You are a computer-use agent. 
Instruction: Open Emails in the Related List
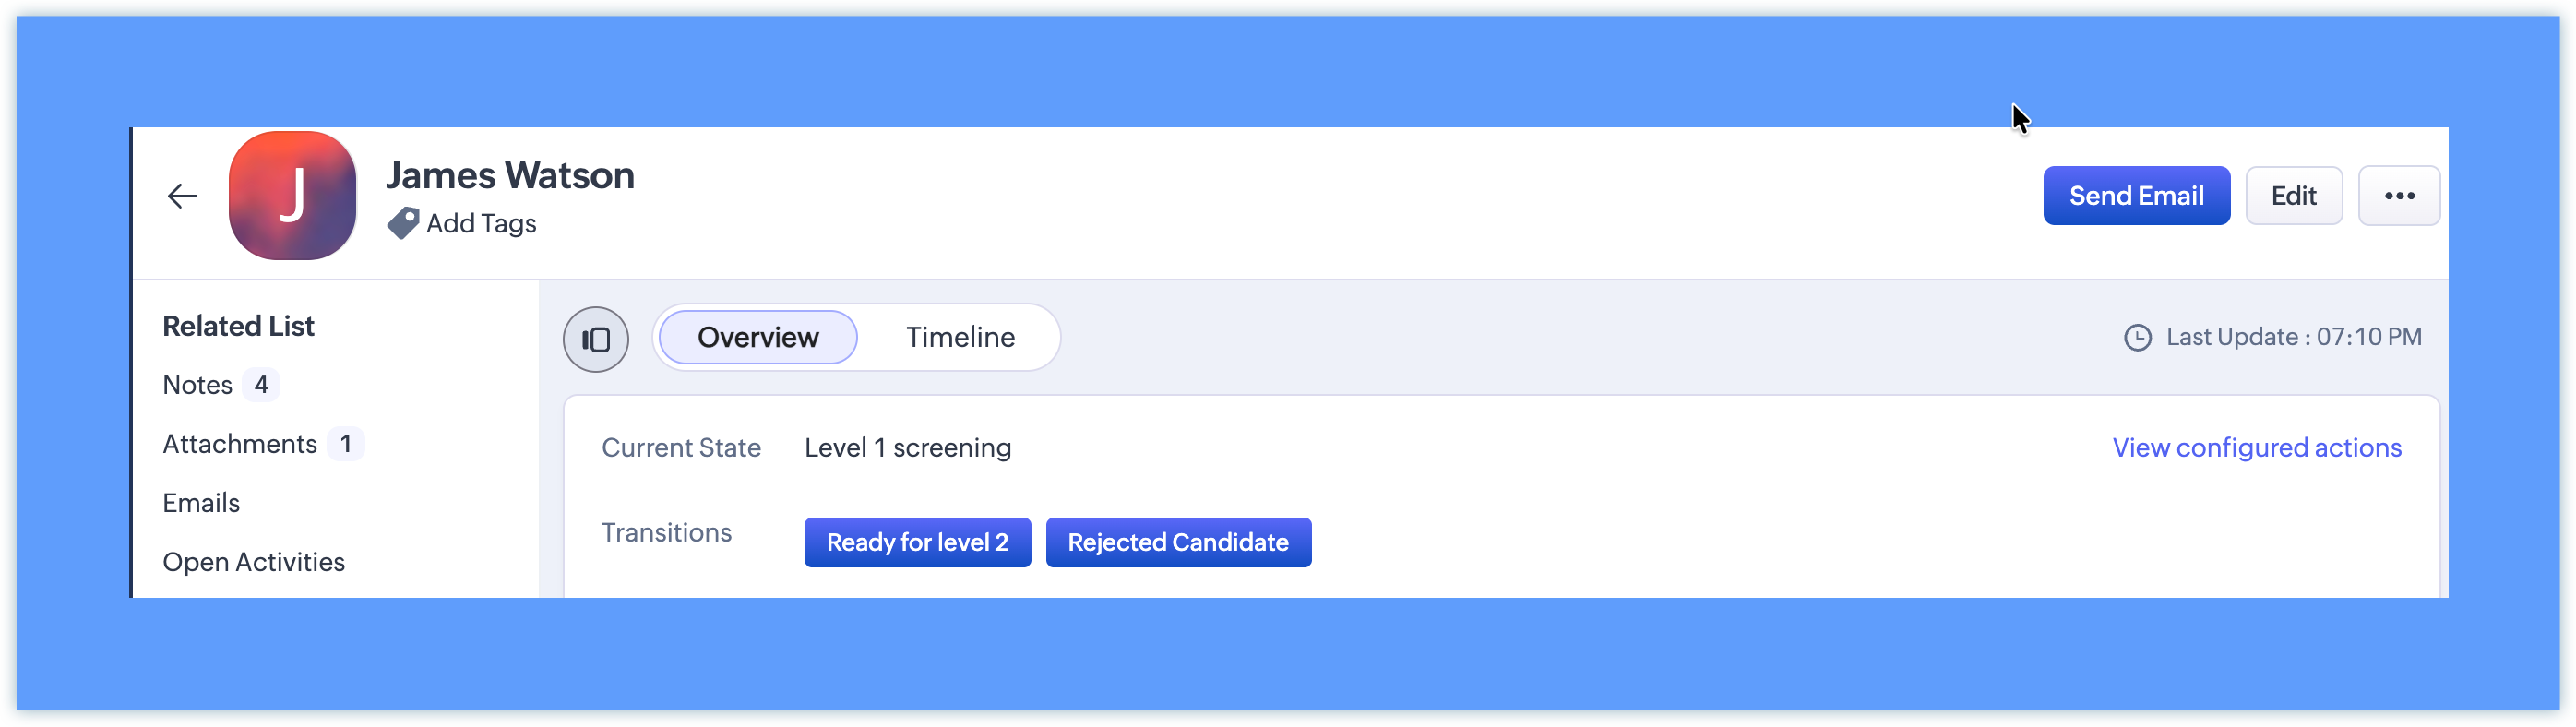point(201,503)
